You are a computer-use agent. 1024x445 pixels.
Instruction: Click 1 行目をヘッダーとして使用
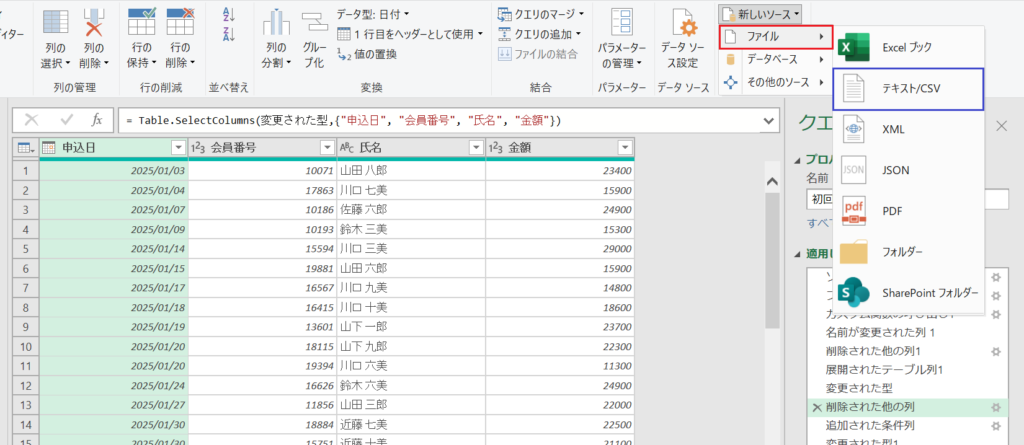tap(409, 34)
